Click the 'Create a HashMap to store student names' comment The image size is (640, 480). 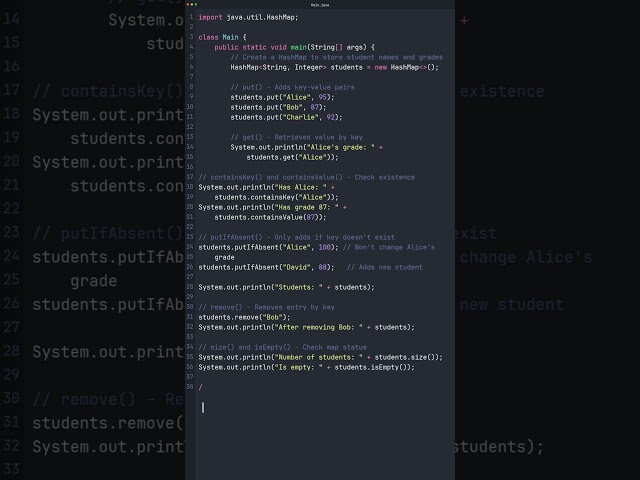[336, 57]
